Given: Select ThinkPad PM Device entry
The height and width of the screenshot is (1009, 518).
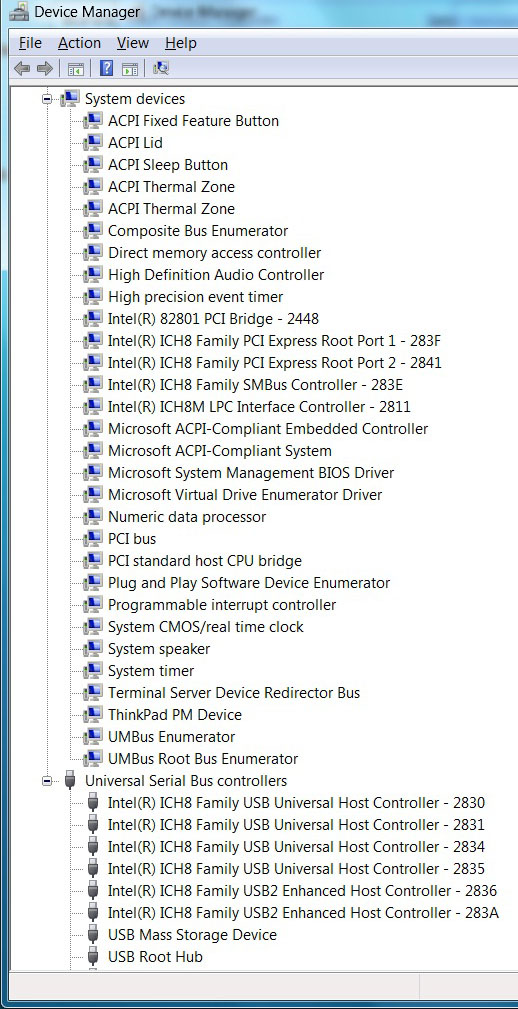Looking at the screenshot, I should [x=175, y=715].
